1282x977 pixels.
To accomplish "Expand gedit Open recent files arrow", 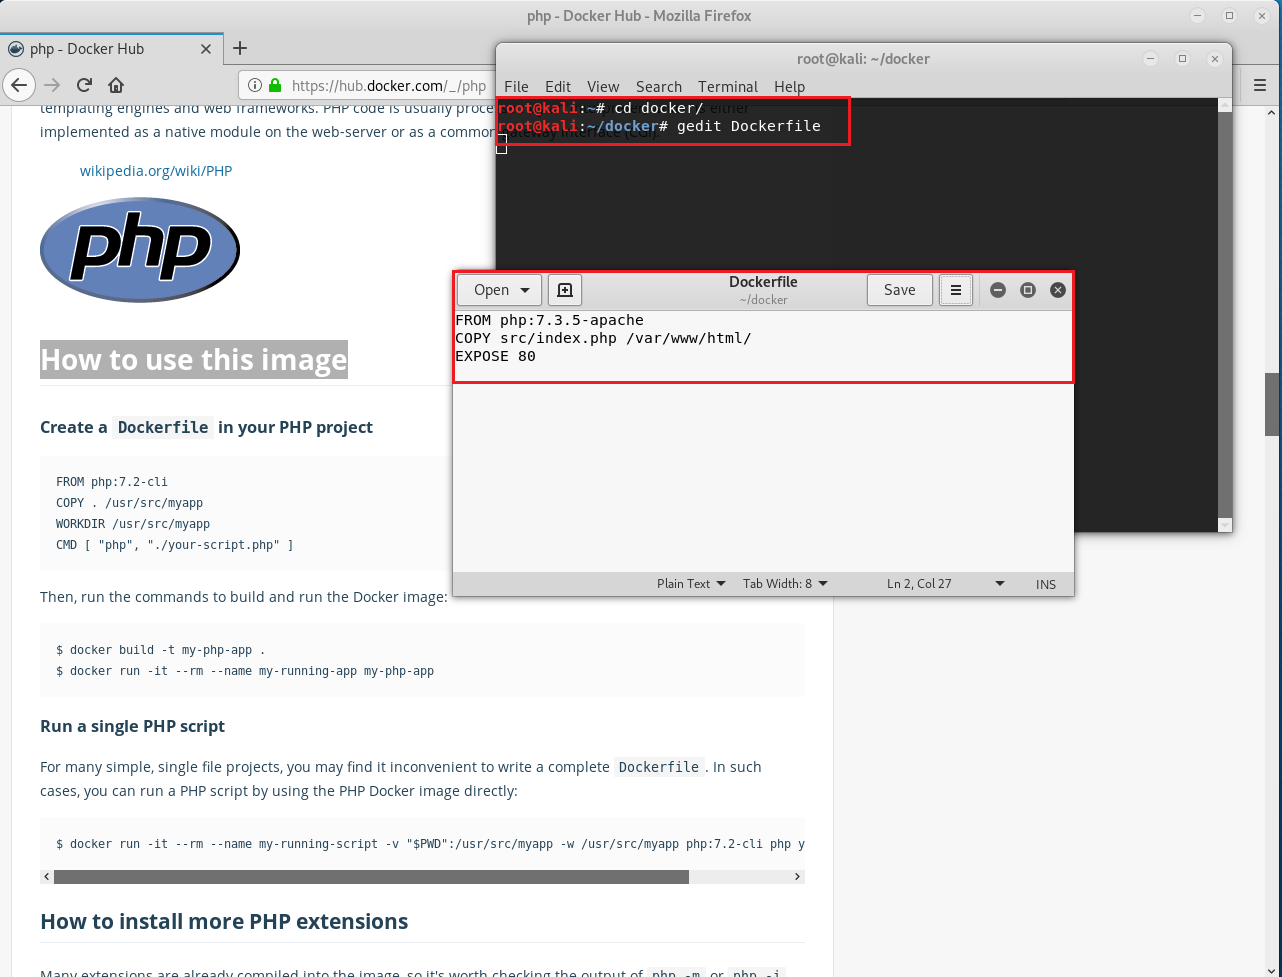I will 526,290.
